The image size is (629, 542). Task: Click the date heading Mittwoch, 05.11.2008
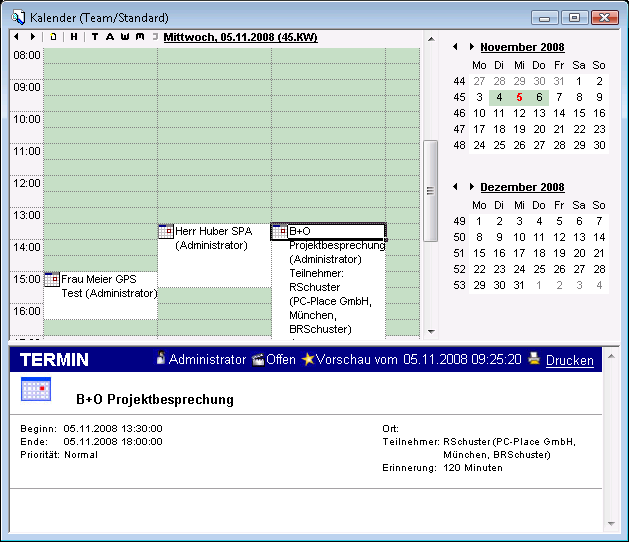click(240, 37)
